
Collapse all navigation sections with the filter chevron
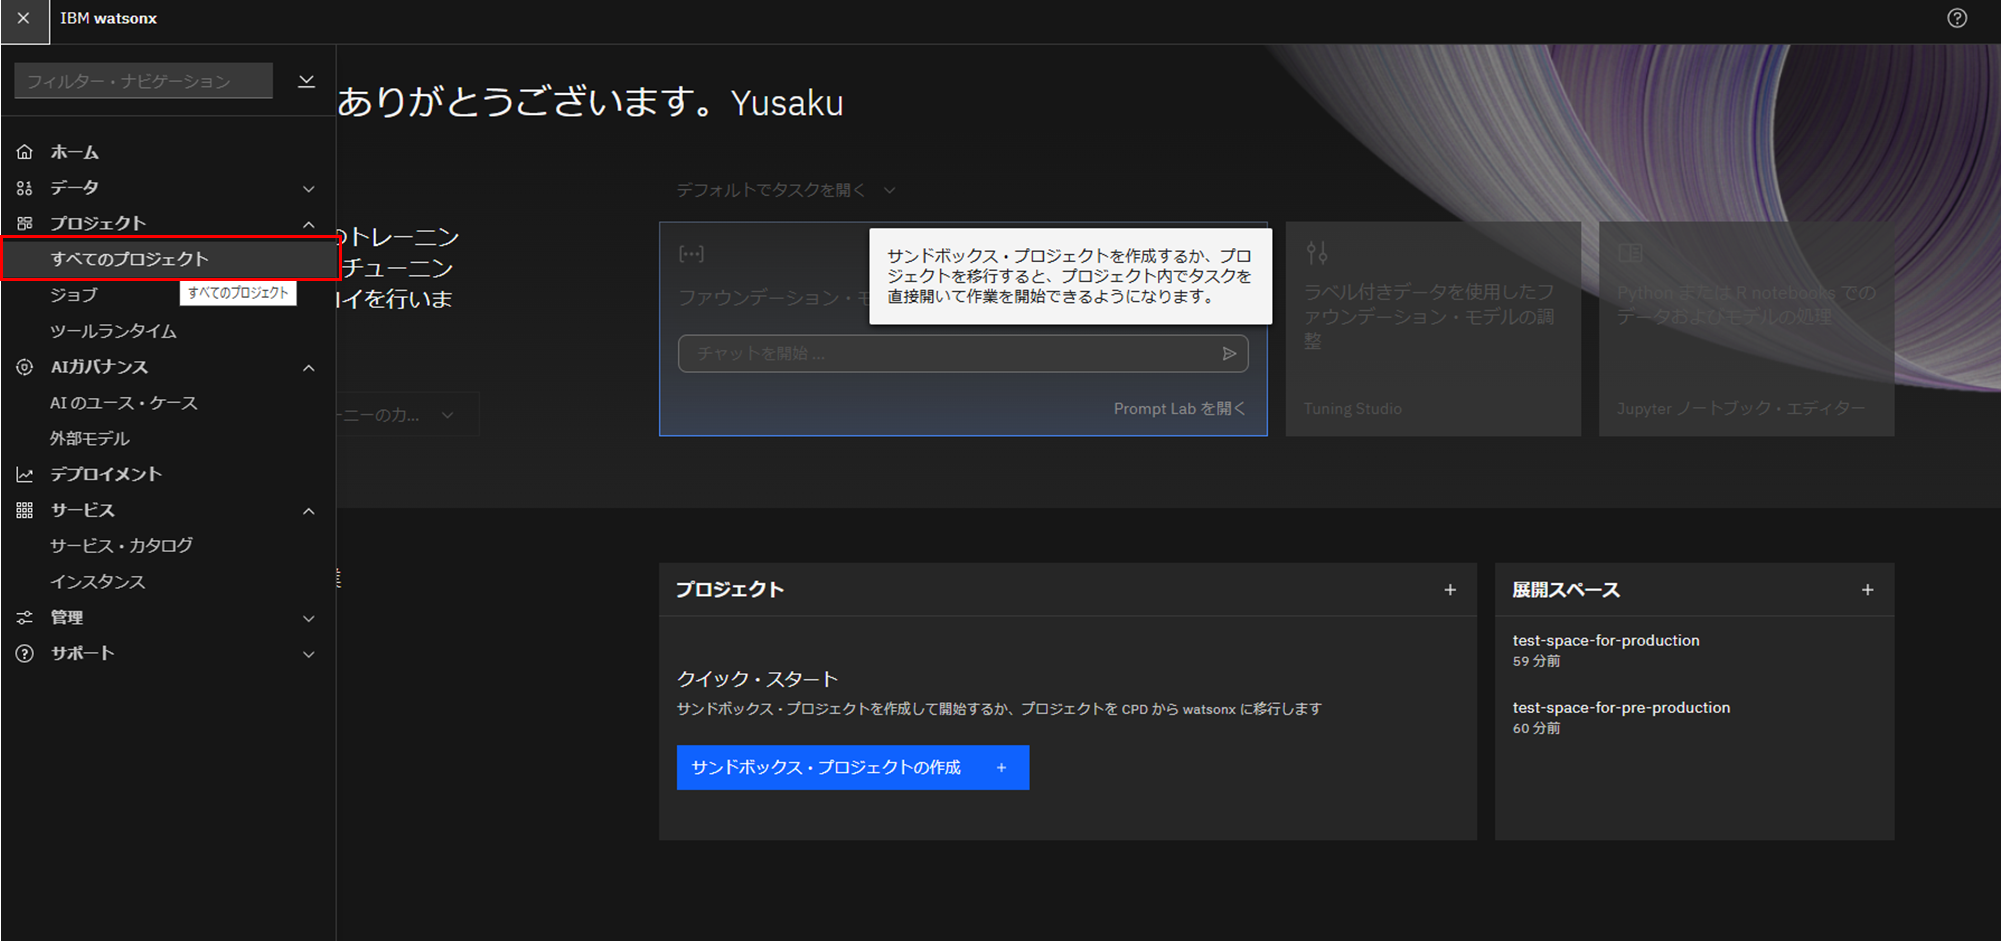tap(307, 81)
